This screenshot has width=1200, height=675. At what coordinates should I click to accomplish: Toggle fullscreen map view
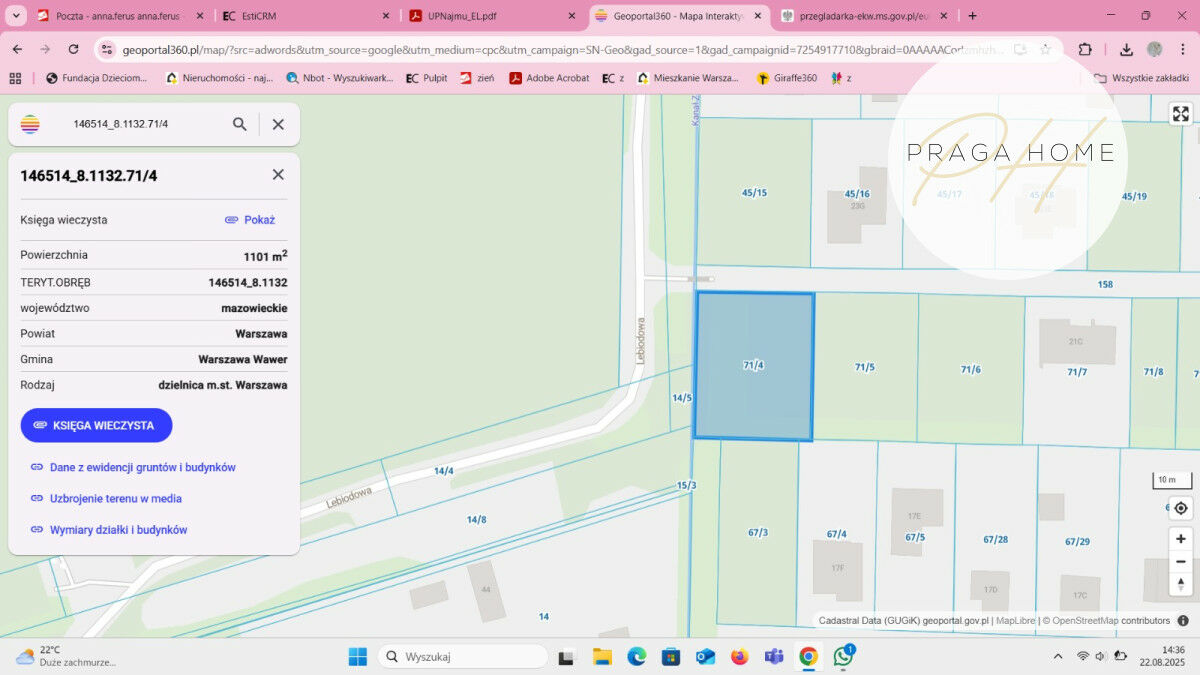(x=1180, y=114)
